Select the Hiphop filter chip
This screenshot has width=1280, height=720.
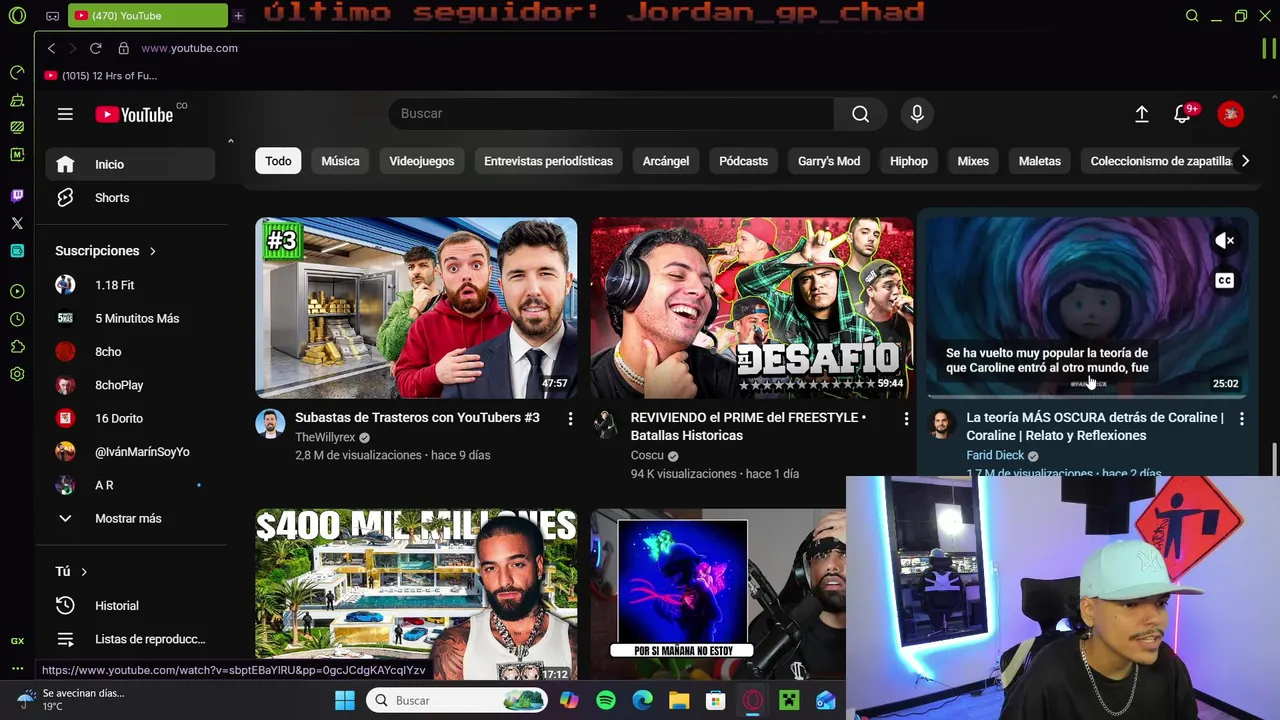pyautogui.click(x=909, y=161)
